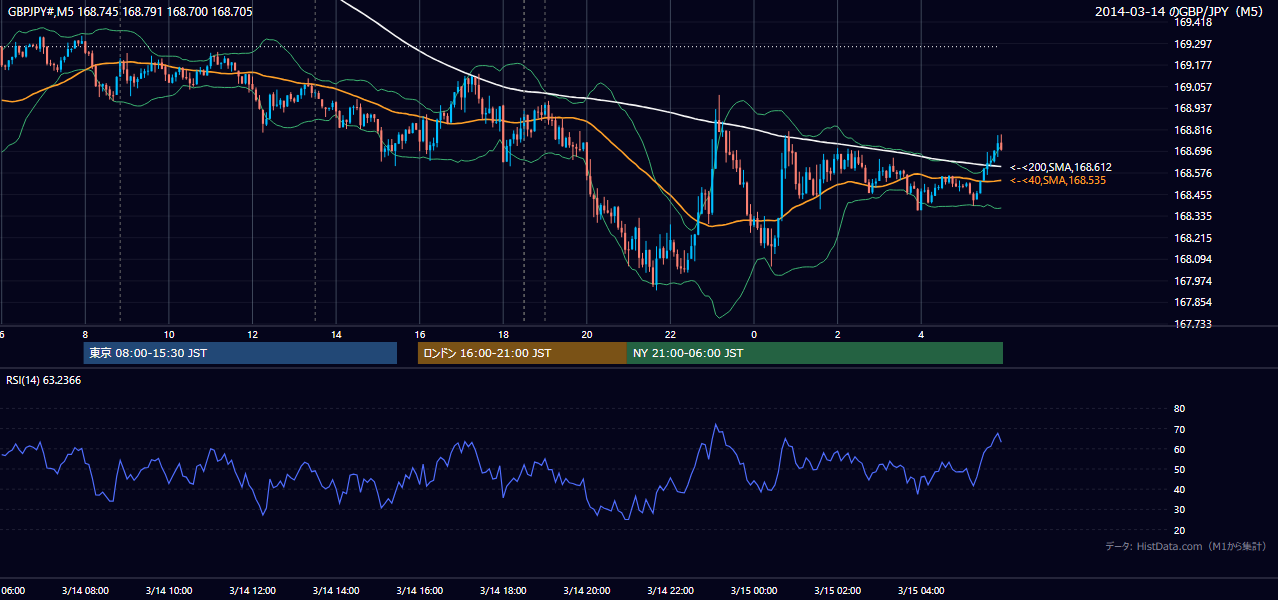Click bottom date label 3/14 10:00
This screenshot has height=600, width=1278.
[168, 590]
